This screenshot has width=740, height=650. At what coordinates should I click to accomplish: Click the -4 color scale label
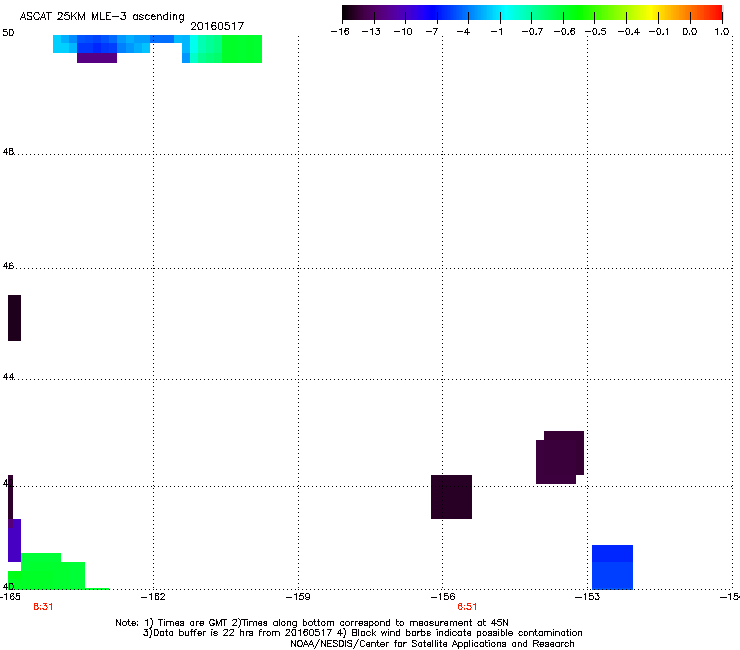point(463,32)
